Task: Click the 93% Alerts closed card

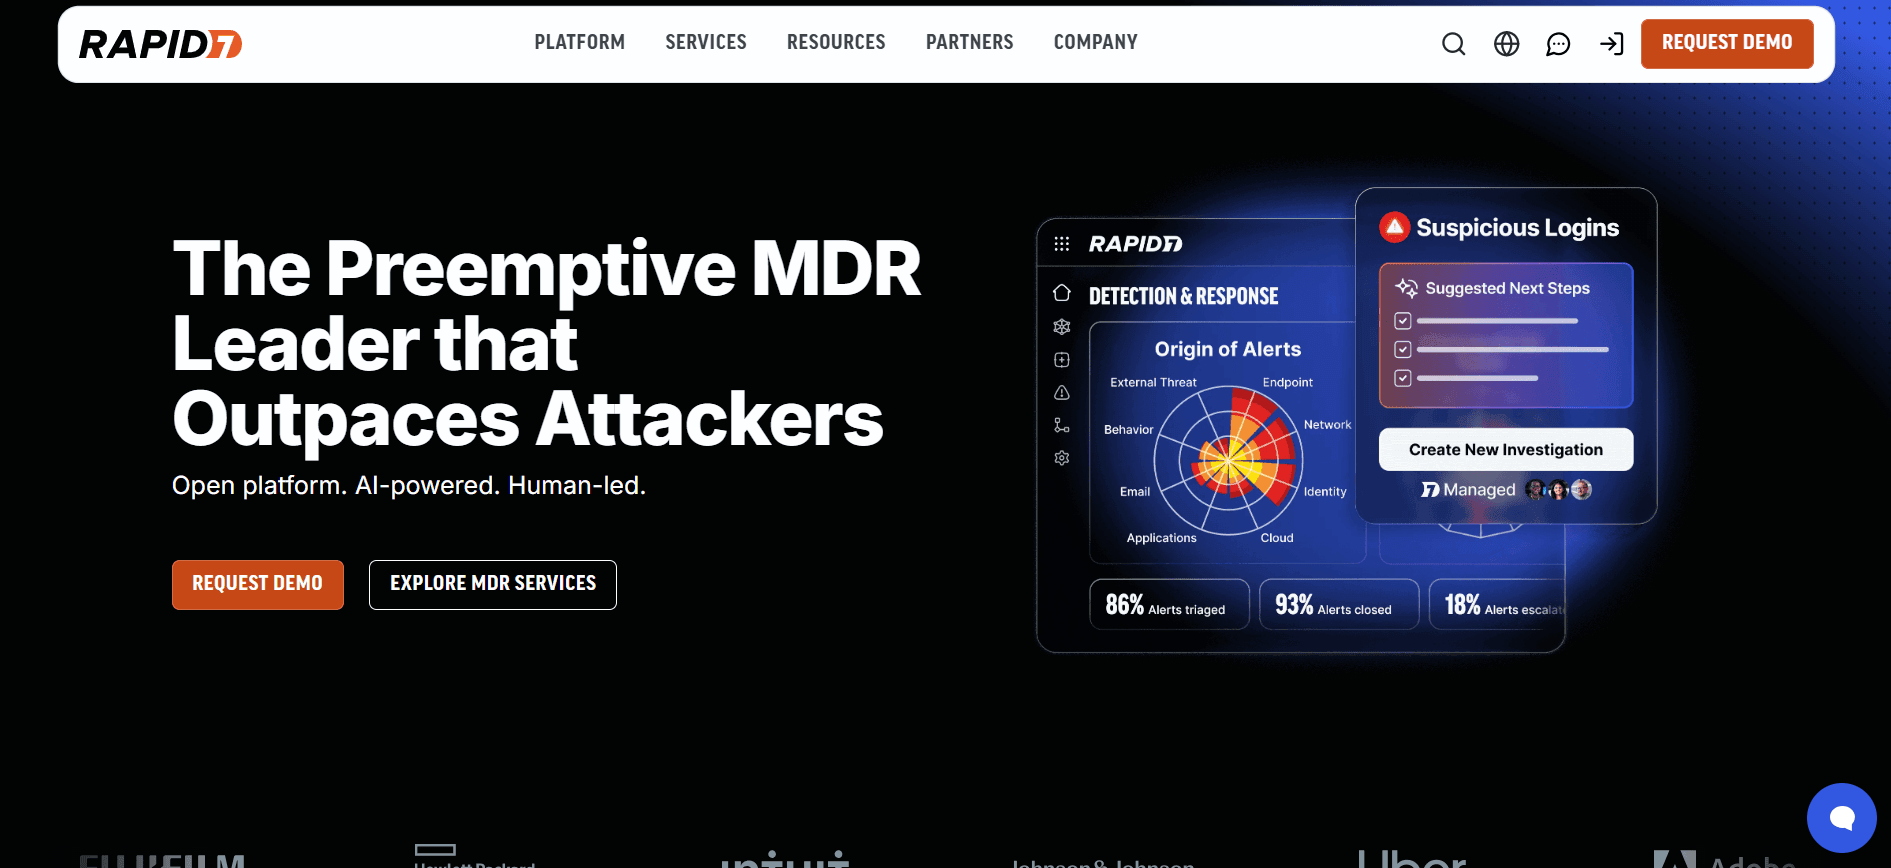Action: click(1339, 605)
